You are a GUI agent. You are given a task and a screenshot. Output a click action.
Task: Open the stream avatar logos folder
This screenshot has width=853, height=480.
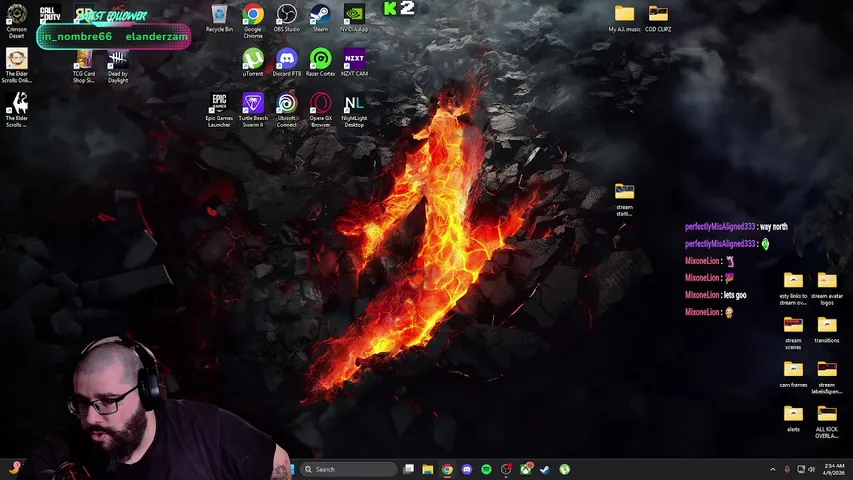pyautogui.click(x=827, y=288)
